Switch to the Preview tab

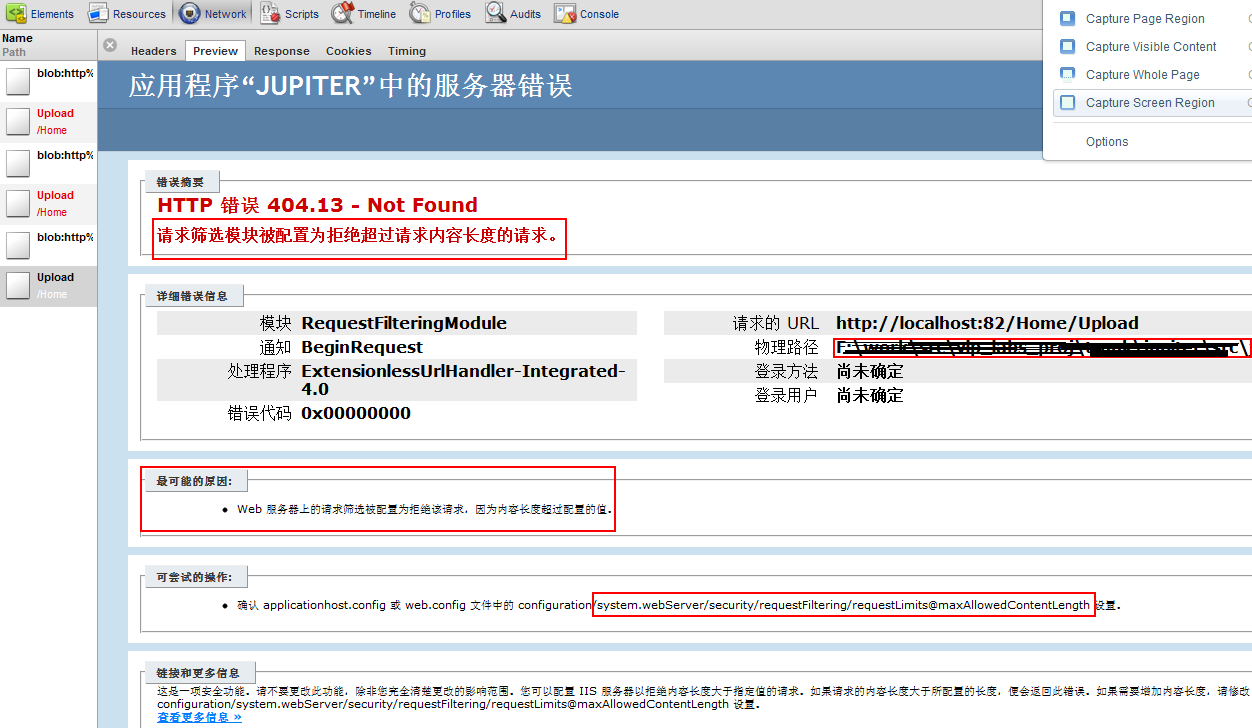click(215, 51)
